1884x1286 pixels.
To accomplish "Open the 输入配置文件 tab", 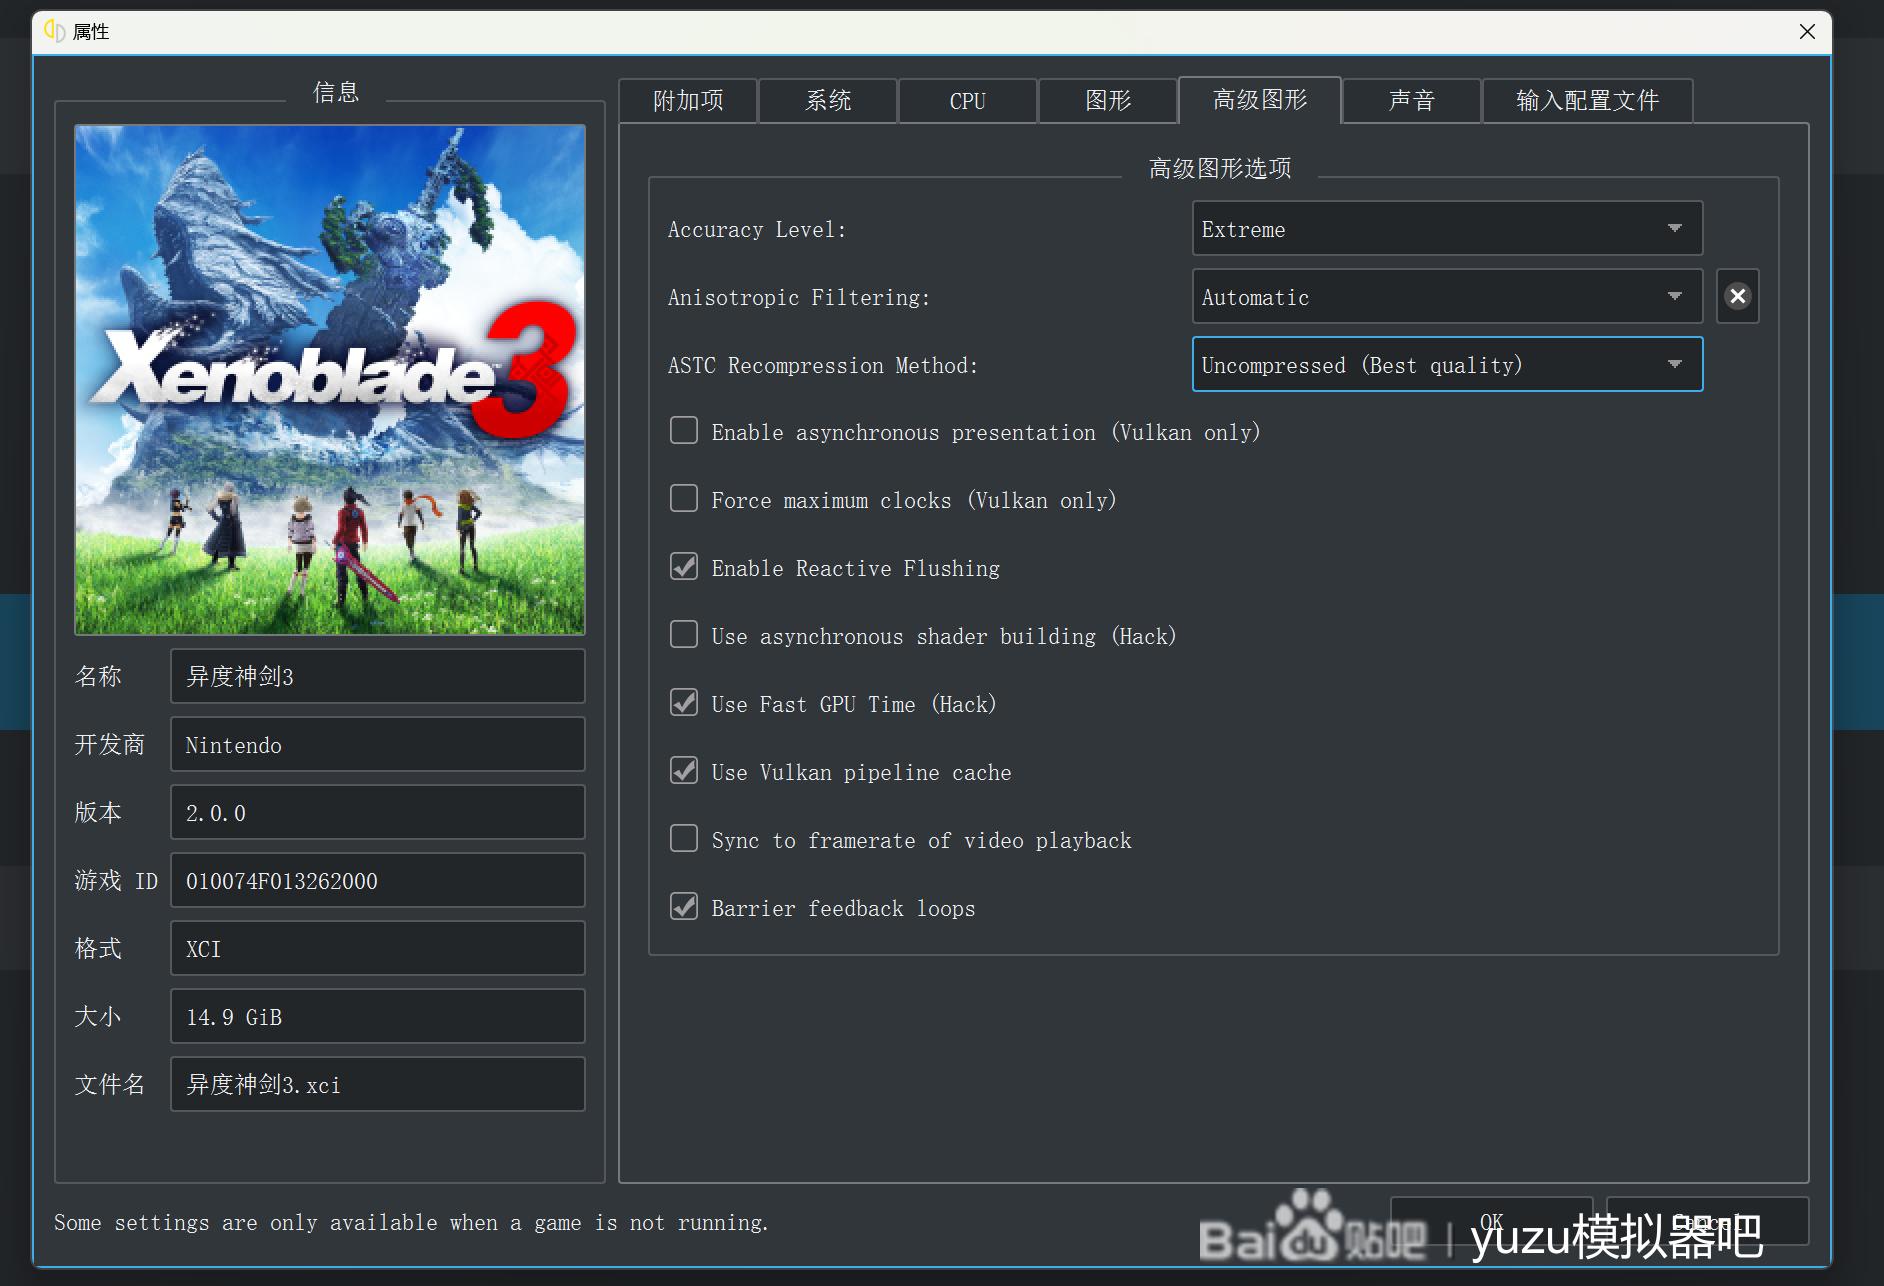I will [1588, 101].
